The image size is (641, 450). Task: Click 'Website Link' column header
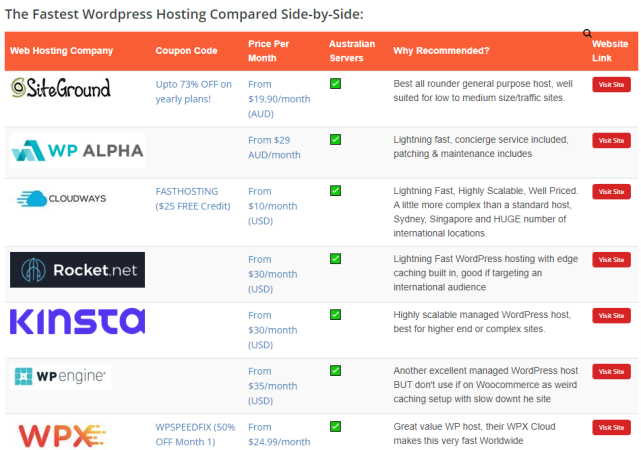tap(610, 51)
